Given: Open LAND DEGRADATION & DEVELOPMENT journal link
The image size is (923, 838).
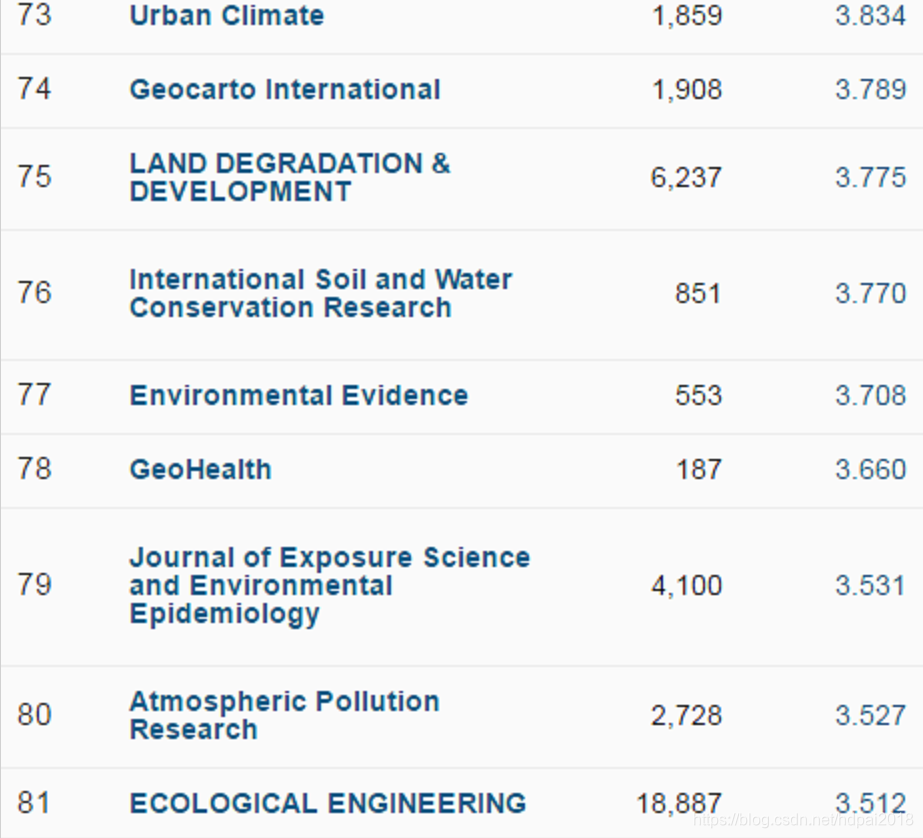Looking at the screenshot, I should 290,177.
